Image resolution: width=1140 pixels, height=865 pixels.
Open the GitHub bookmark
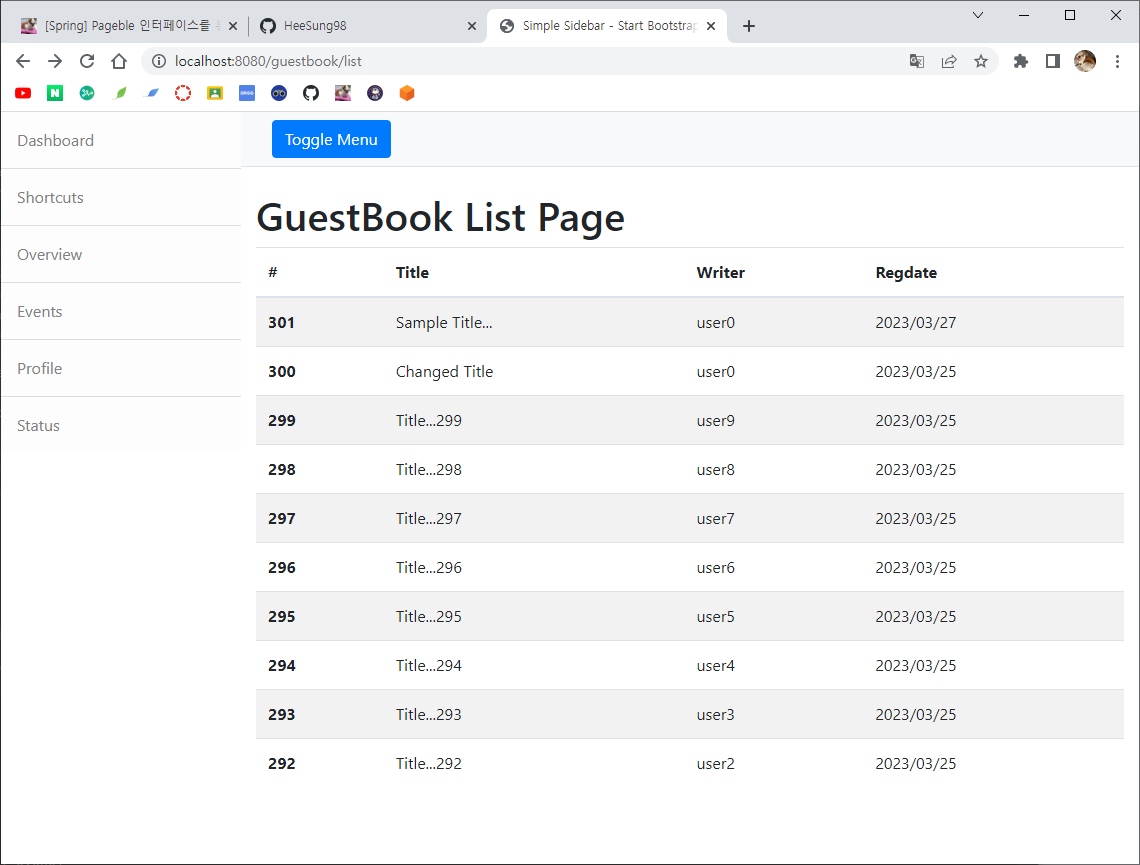coord(311,93)
